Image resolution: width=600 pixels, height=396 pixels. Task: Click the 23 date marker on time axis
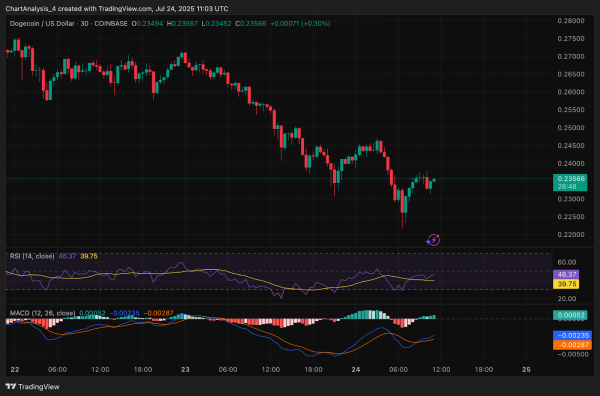pos(185,370)
